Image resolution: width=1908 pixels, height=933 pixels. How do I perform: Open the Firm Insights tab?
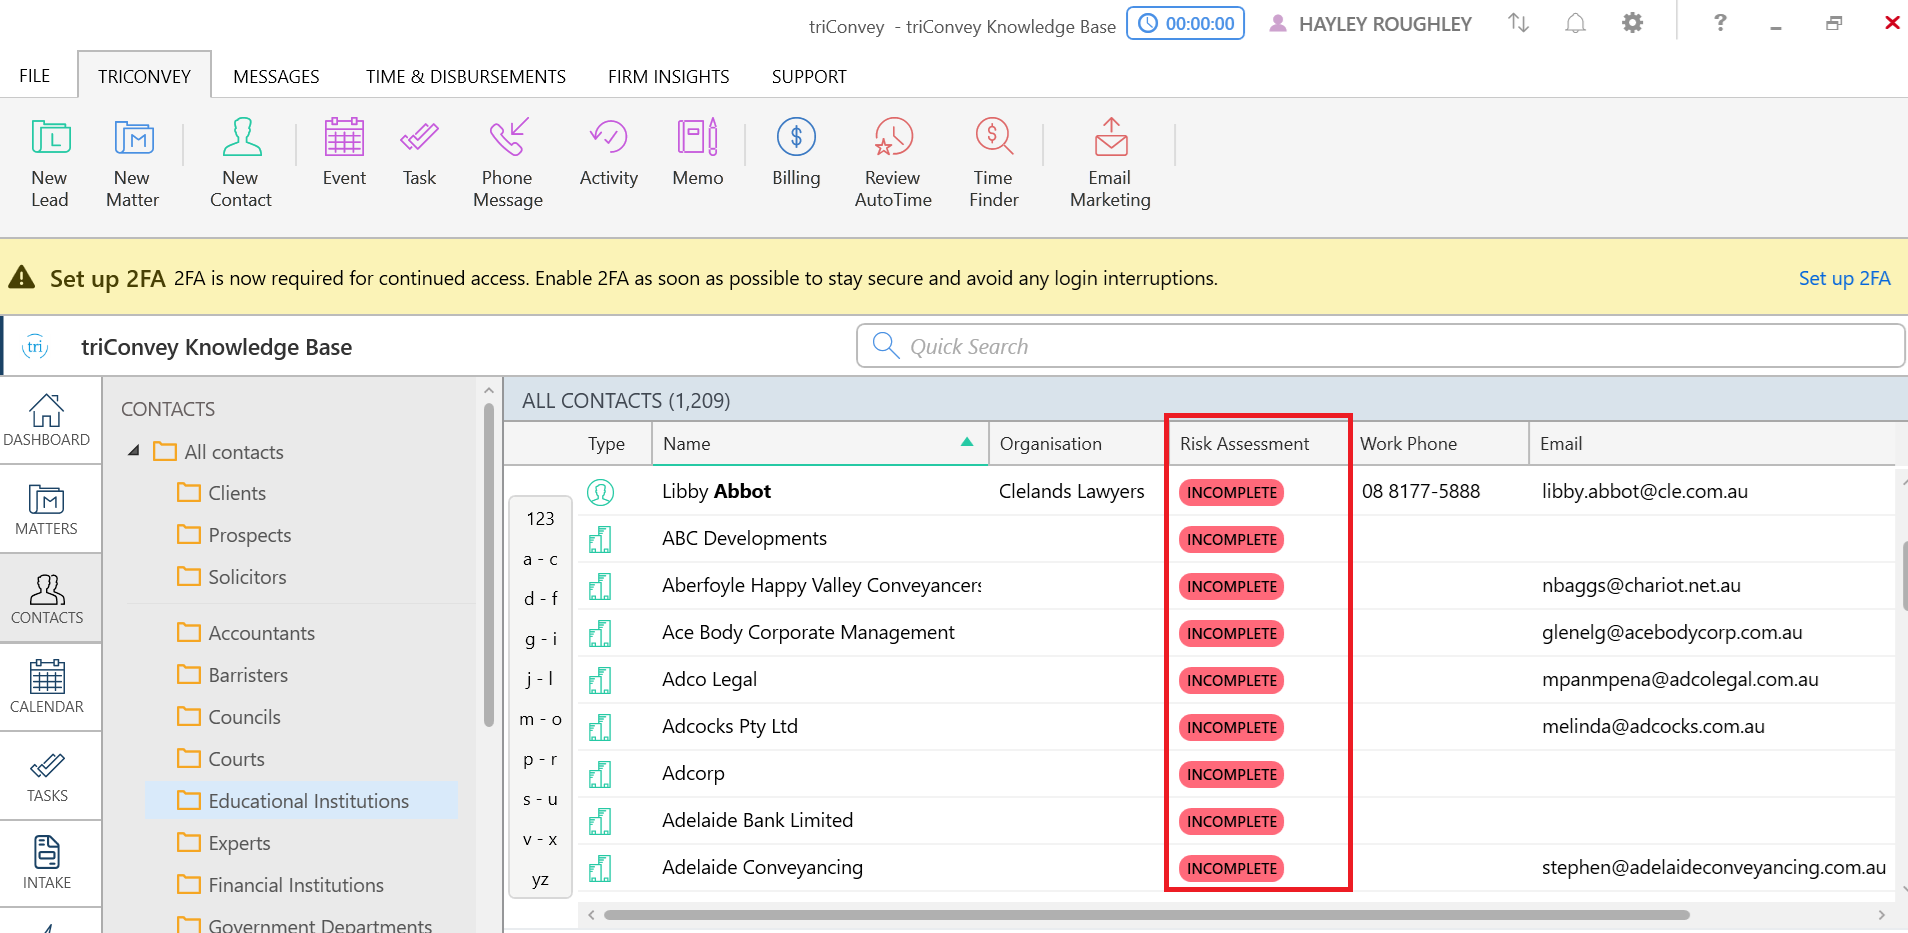tap(668, 77)
